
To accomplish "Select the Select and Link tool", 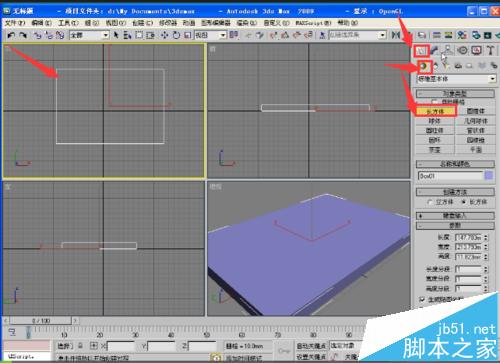I will click(38, 35).
